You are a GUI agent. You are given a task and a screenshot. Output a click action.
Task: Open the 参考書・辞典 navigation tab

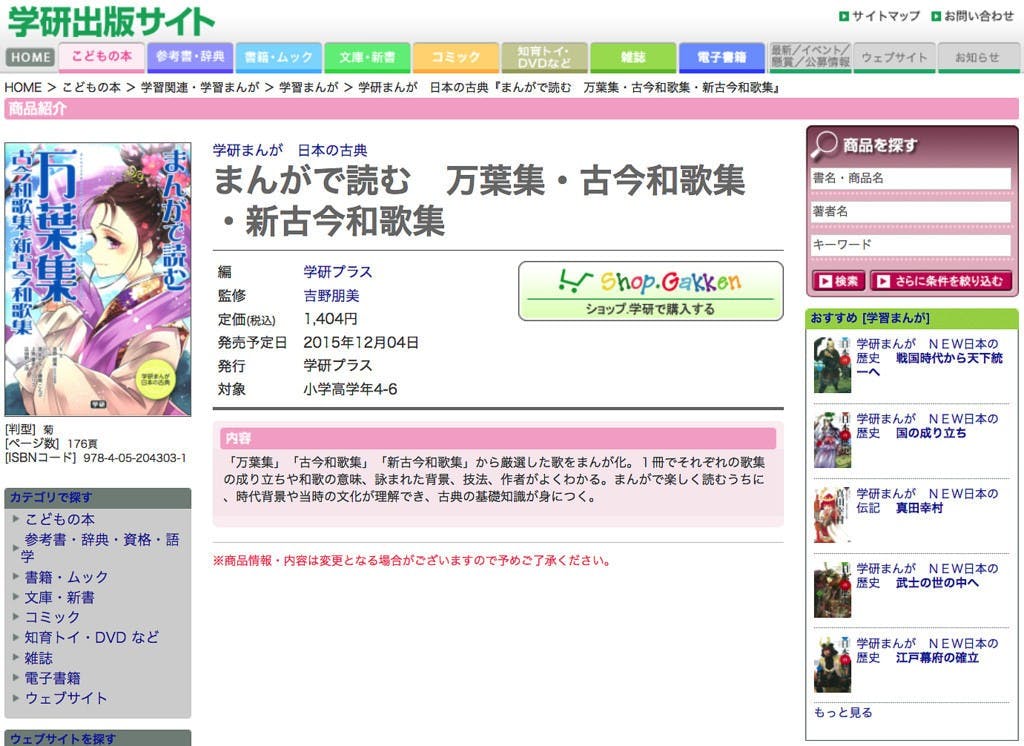[189, 57]
